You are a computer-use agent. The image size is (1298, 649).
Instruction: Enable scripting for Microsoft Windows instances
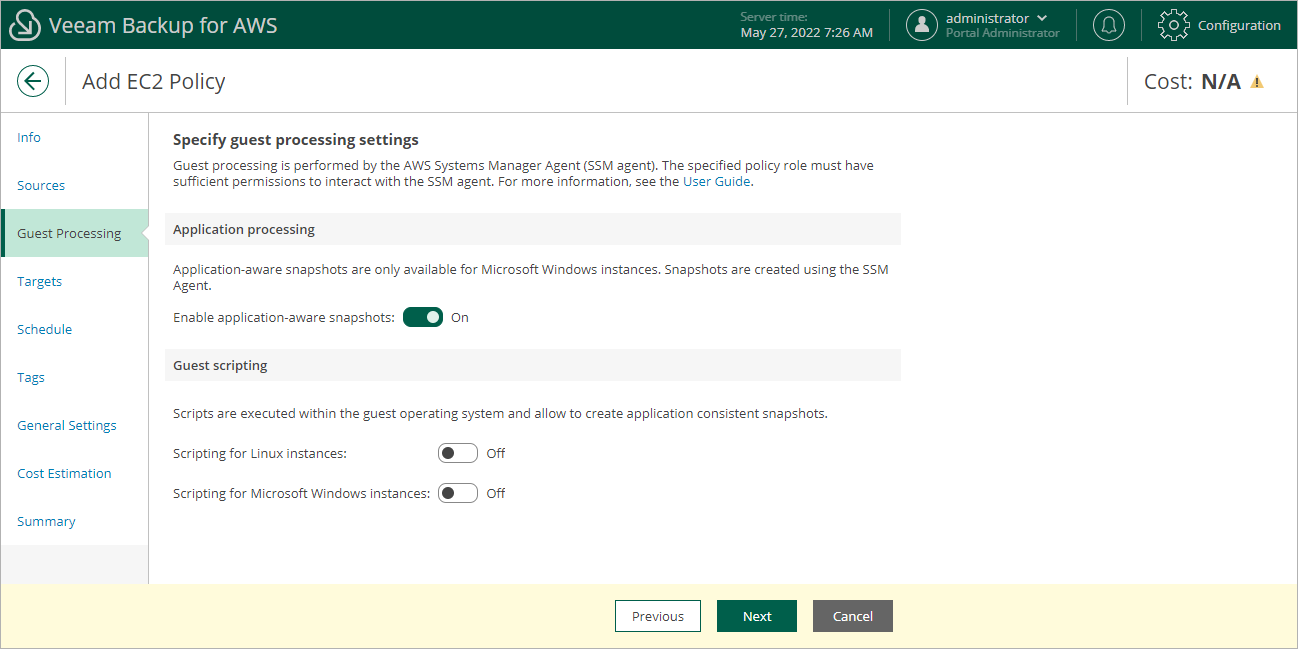[x=458, y=493]
